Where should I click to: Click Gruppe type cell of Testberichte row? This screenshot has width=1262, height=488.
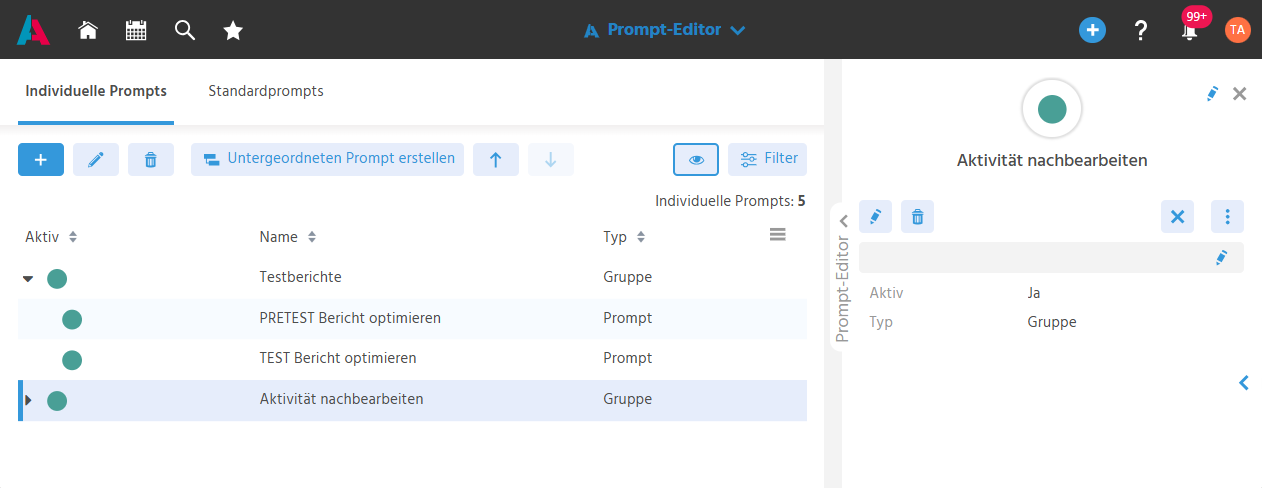pos(628,277)
